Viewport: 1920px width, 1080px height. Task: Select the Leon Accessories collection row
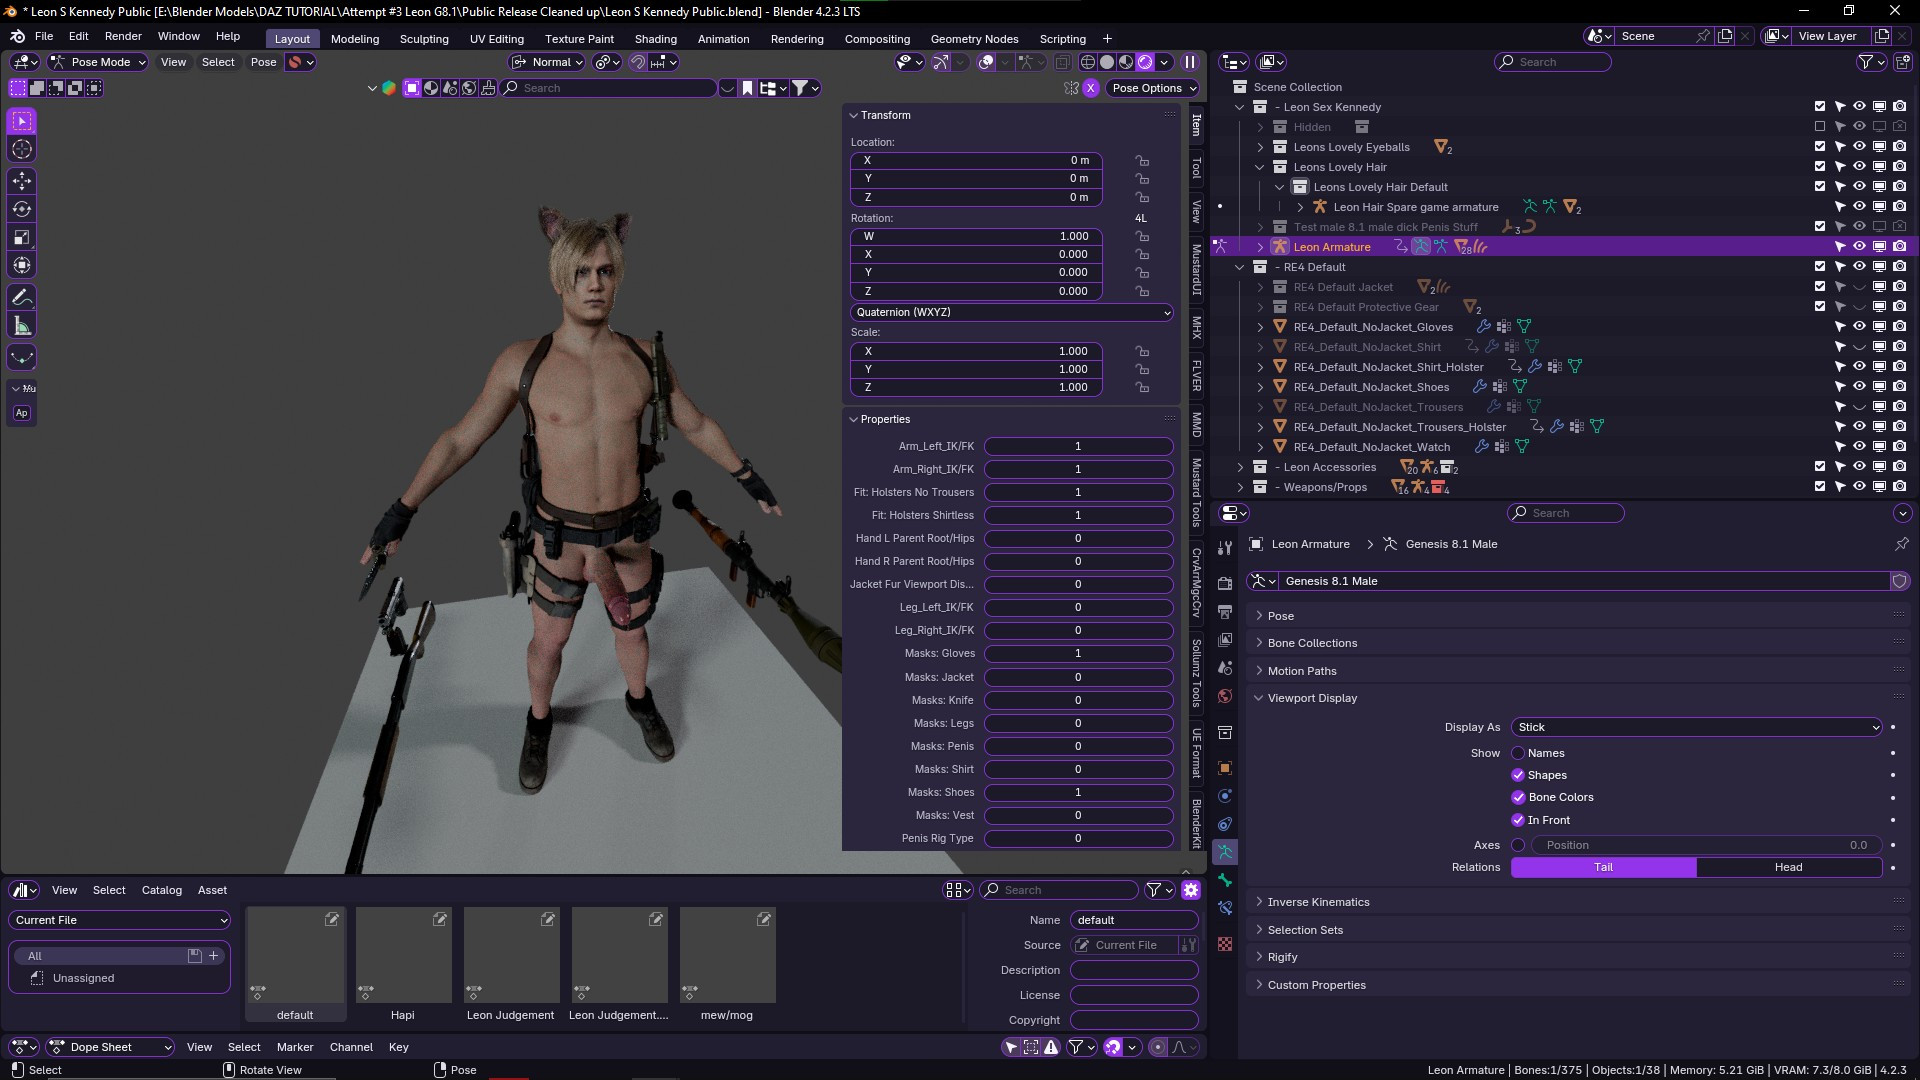[x=1329, y=467]
